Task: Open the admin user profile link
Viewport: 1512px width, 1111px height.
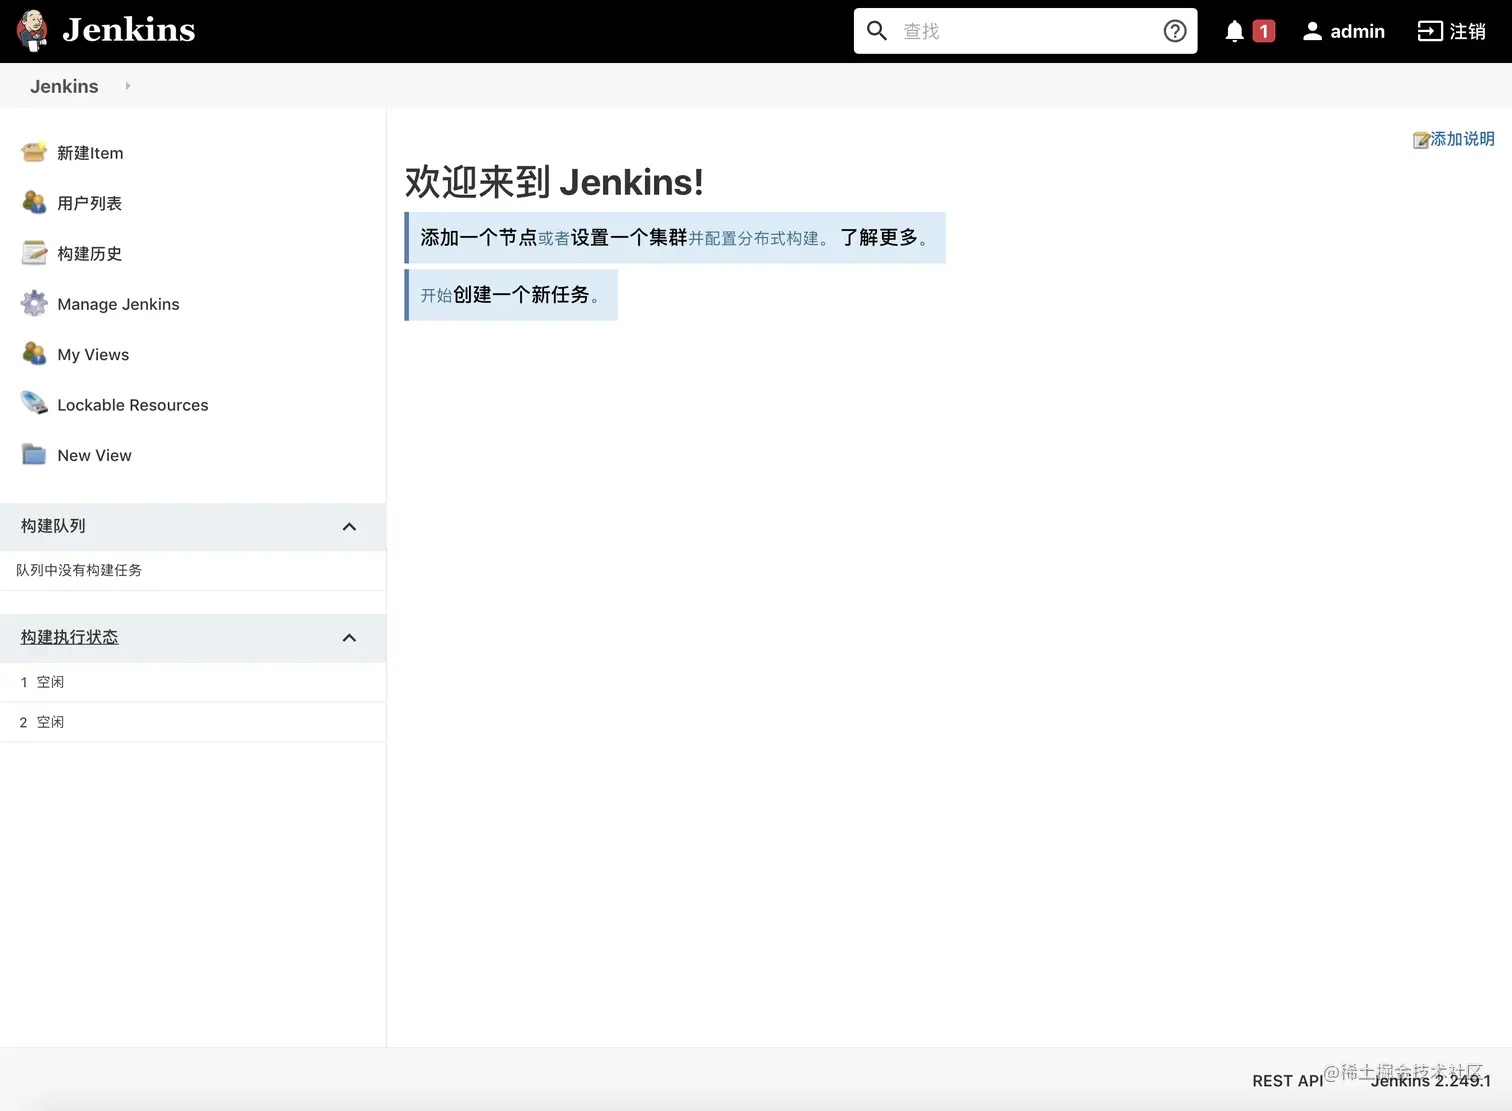Action: (x=1357, y=31)
